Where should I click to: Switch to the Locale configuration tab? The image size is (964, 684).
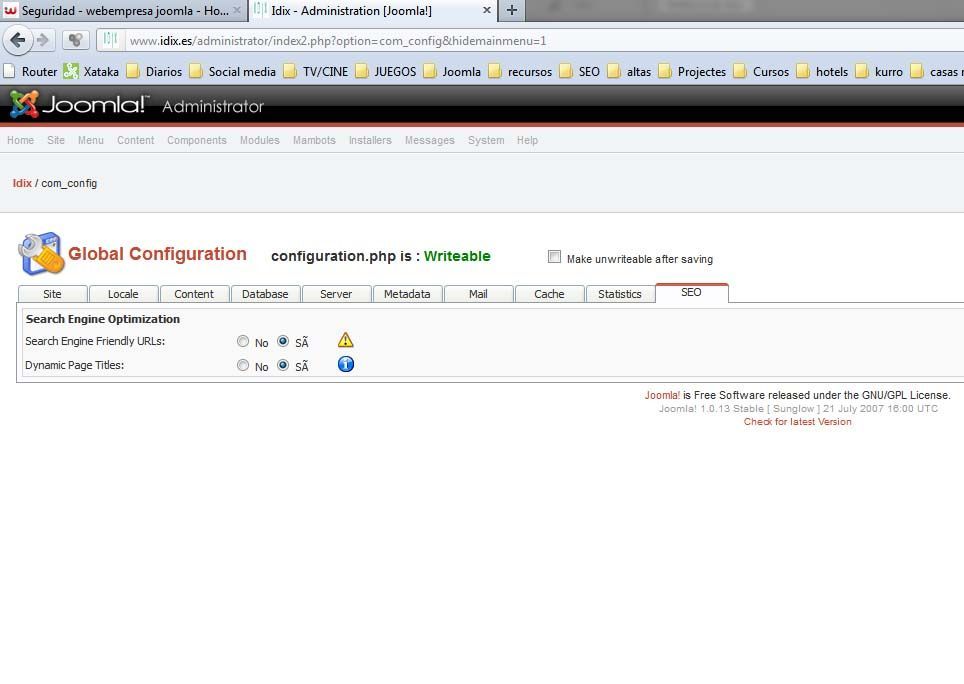123,294
